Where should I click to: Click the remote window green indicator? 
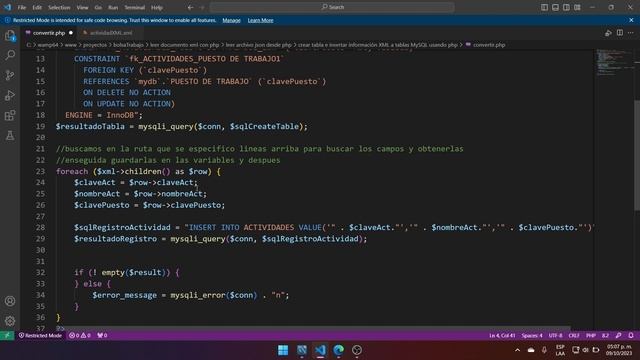coord(7,336)
